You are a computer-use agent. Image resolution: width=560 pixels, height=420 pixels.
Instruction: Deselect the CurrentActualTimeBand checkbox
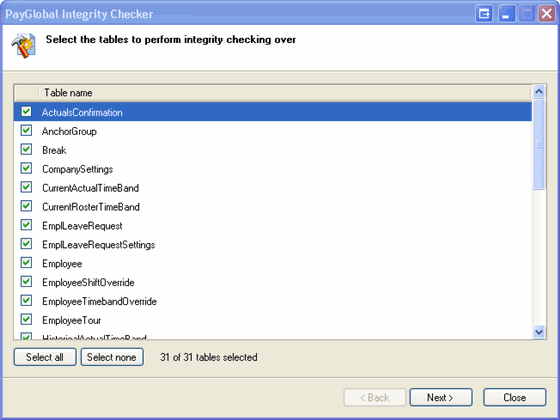coord(26,187)
